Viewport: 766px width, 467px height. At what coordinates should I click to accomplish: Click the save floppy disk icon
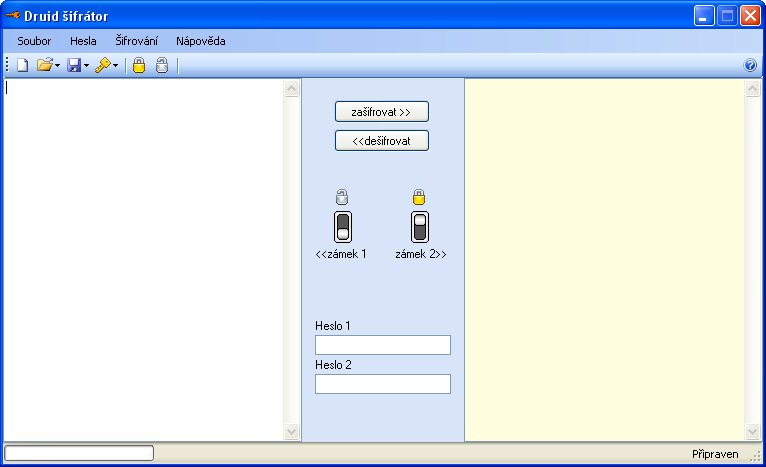74,65
